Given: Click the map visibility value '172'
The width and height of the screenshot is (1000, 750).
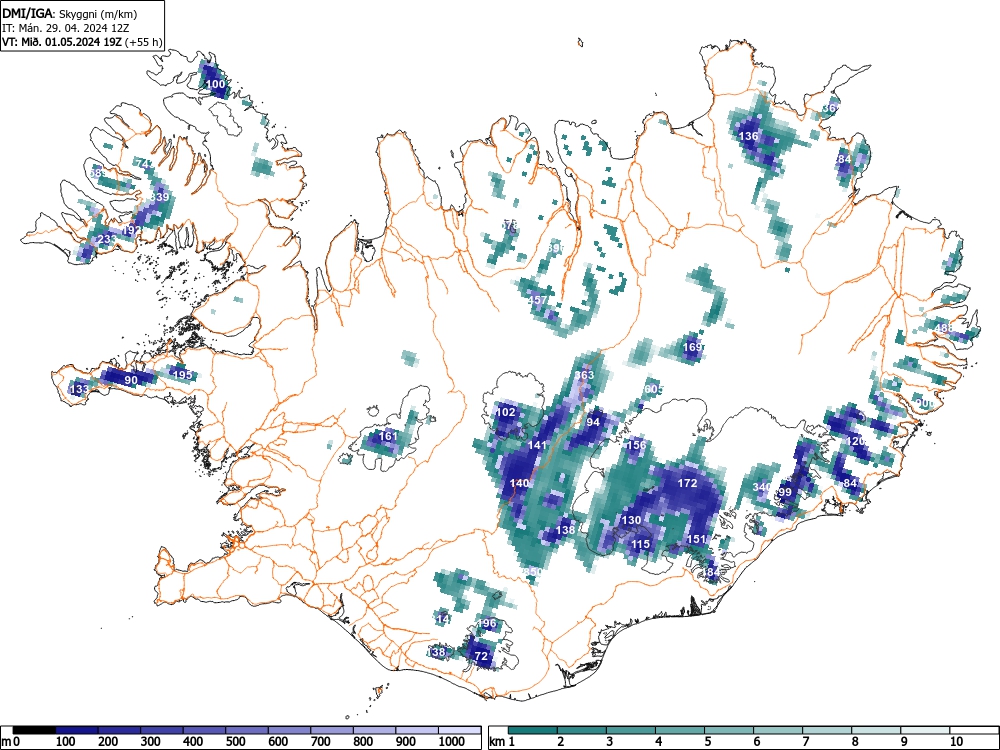Looking at the screenshot, I should [688, 483].
